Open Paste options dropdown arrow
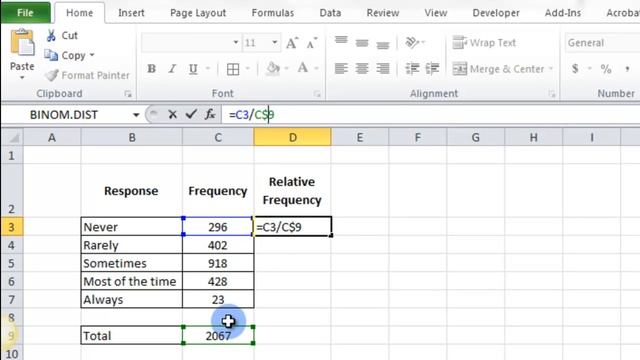 click(22, 78)
